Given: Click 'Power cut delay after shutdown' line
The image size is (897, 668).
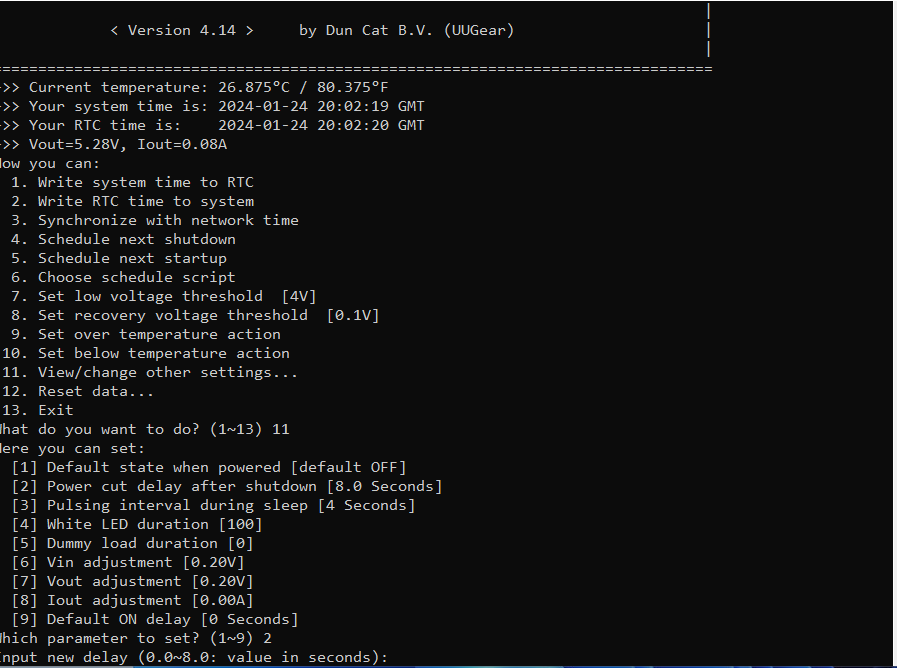Looking at the screenshot, I should point(244,486).
